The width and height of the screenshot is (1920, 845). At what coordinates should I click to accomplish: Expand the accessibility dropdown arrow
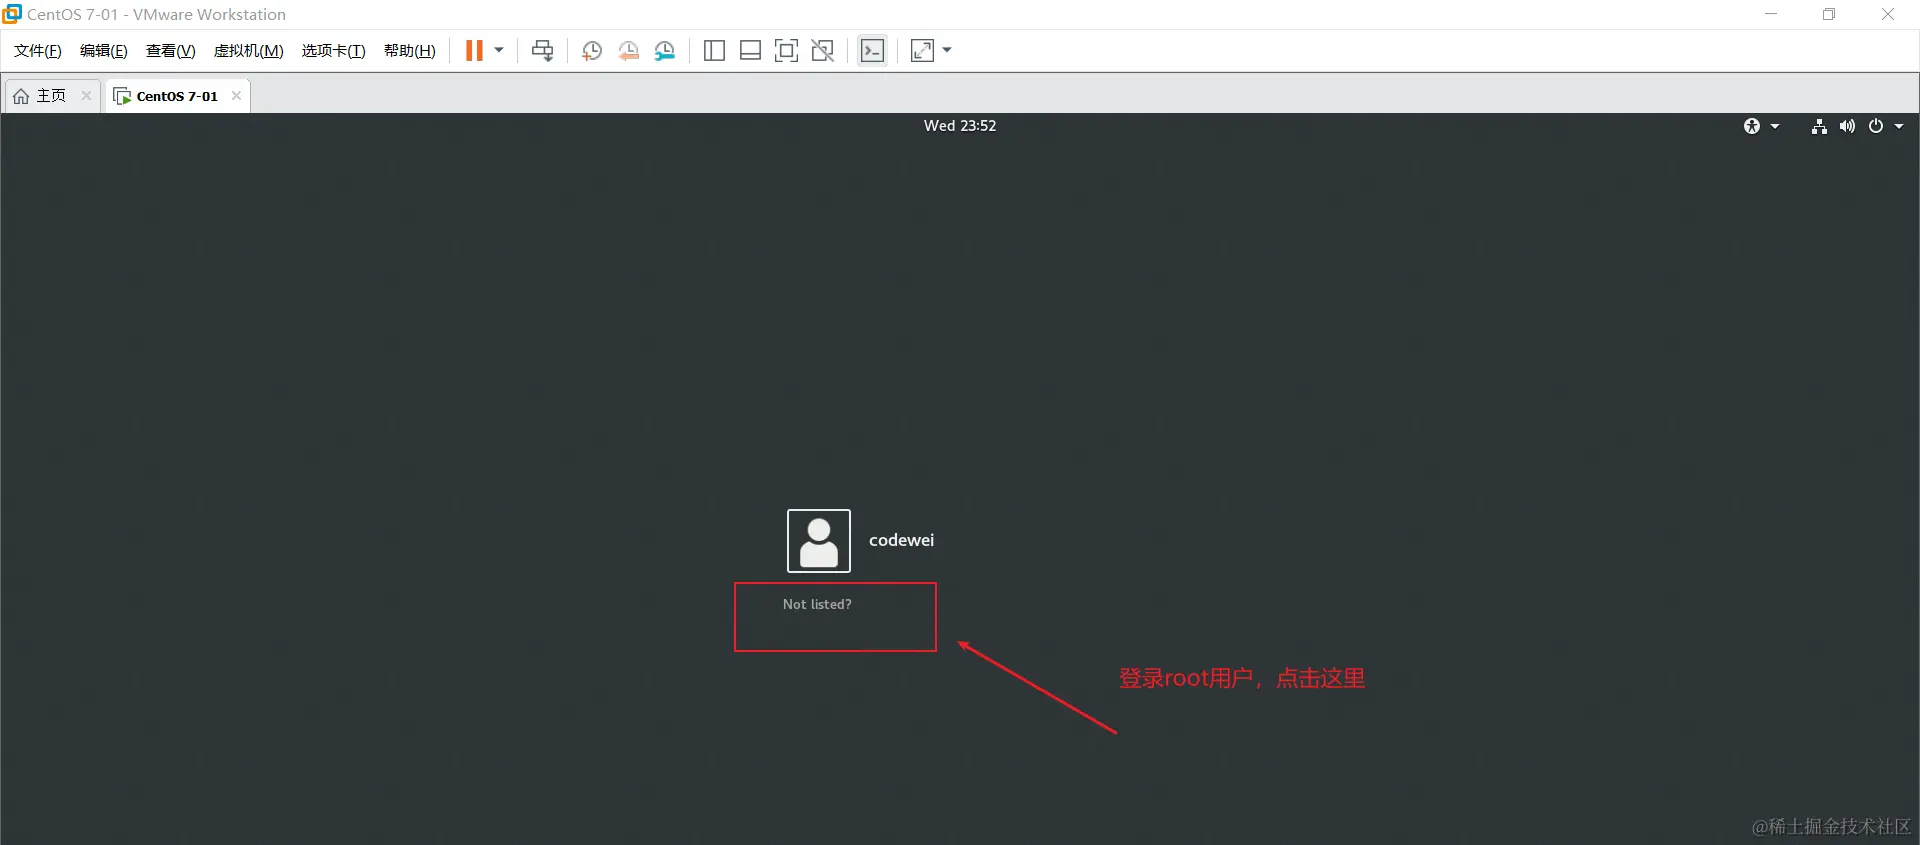pos(1775,126)
